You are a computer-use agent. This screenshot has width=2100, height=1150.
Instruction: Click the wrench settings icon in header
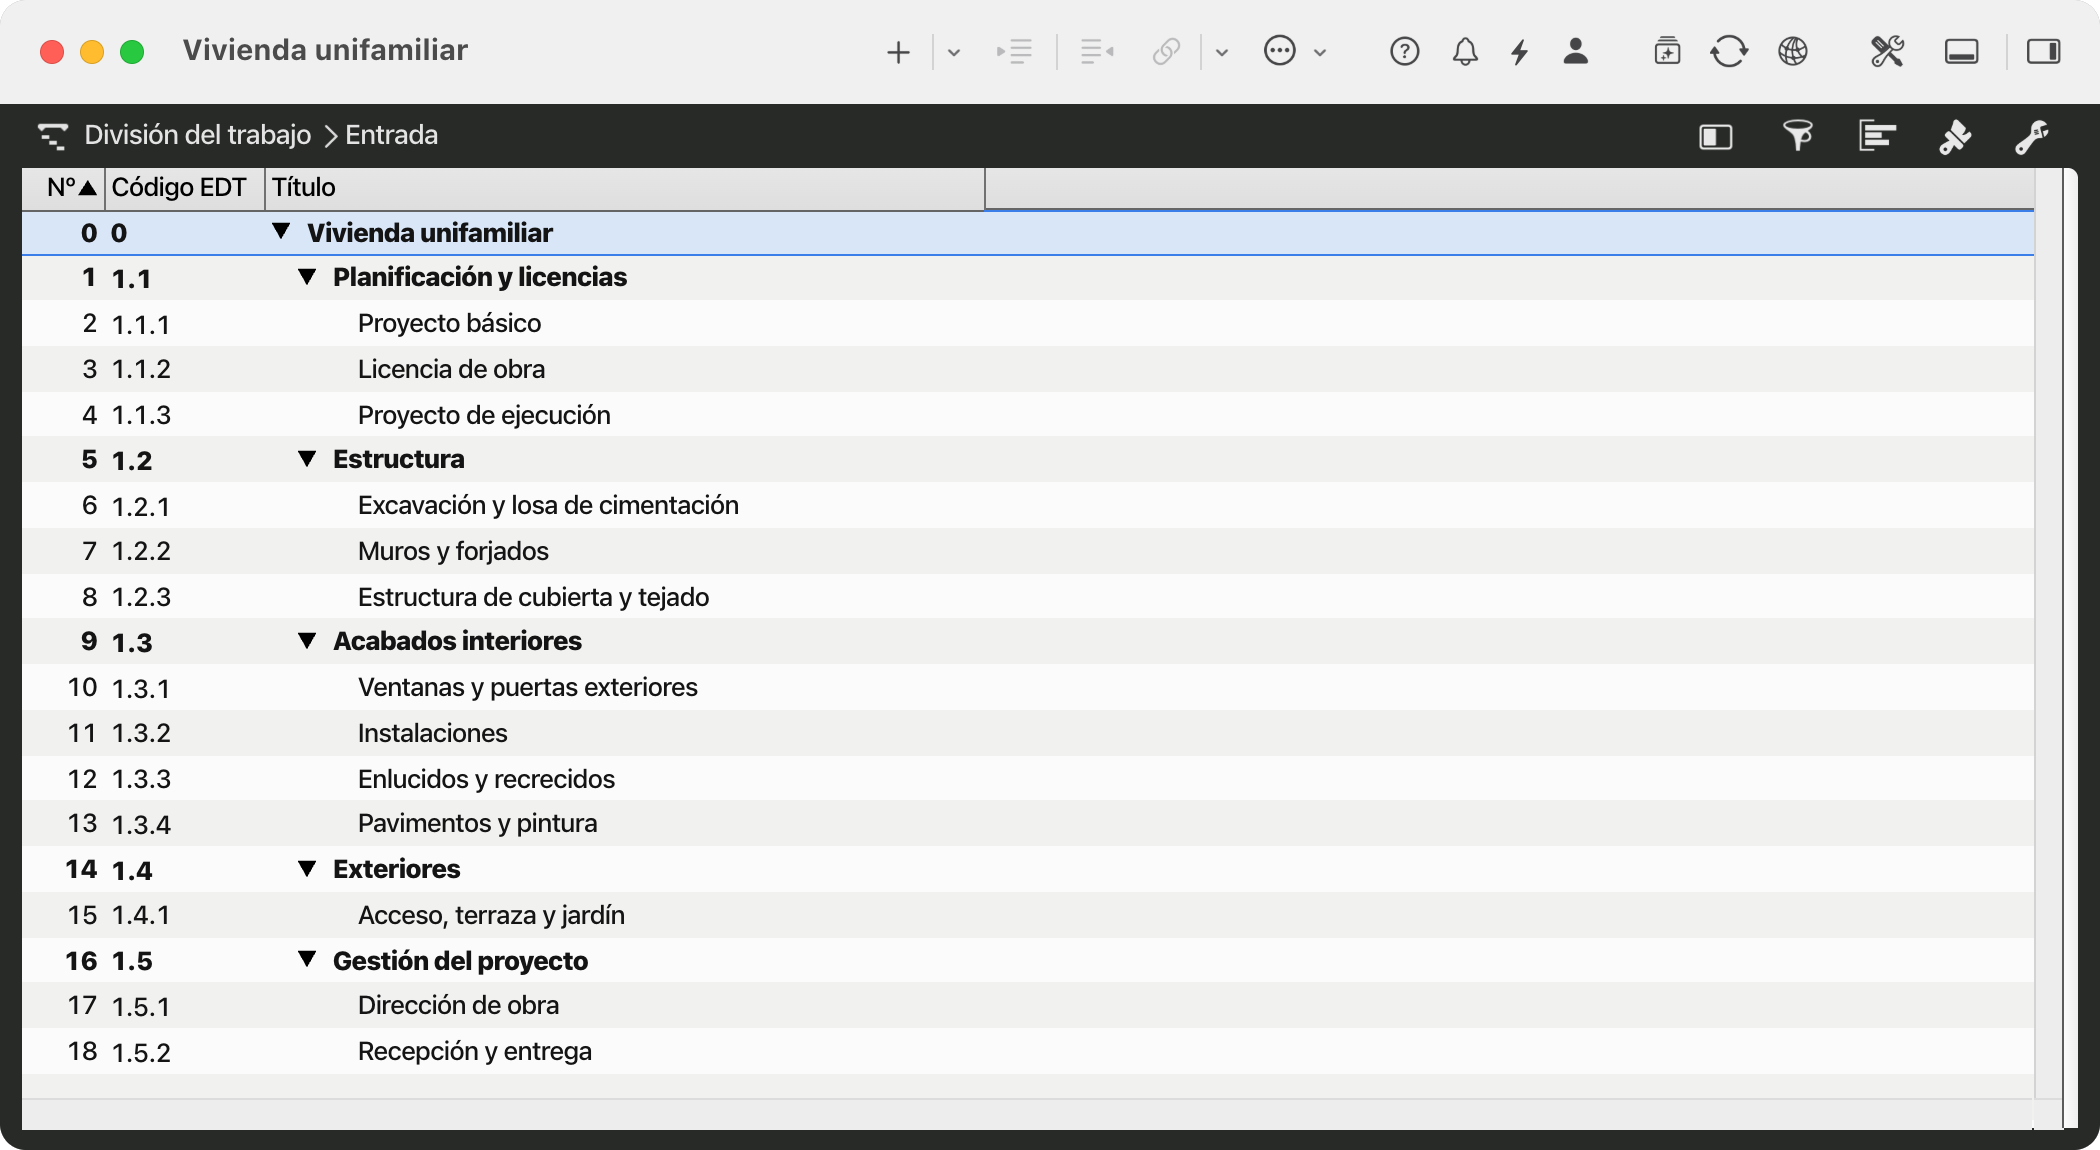click(x=2032, y=136)
